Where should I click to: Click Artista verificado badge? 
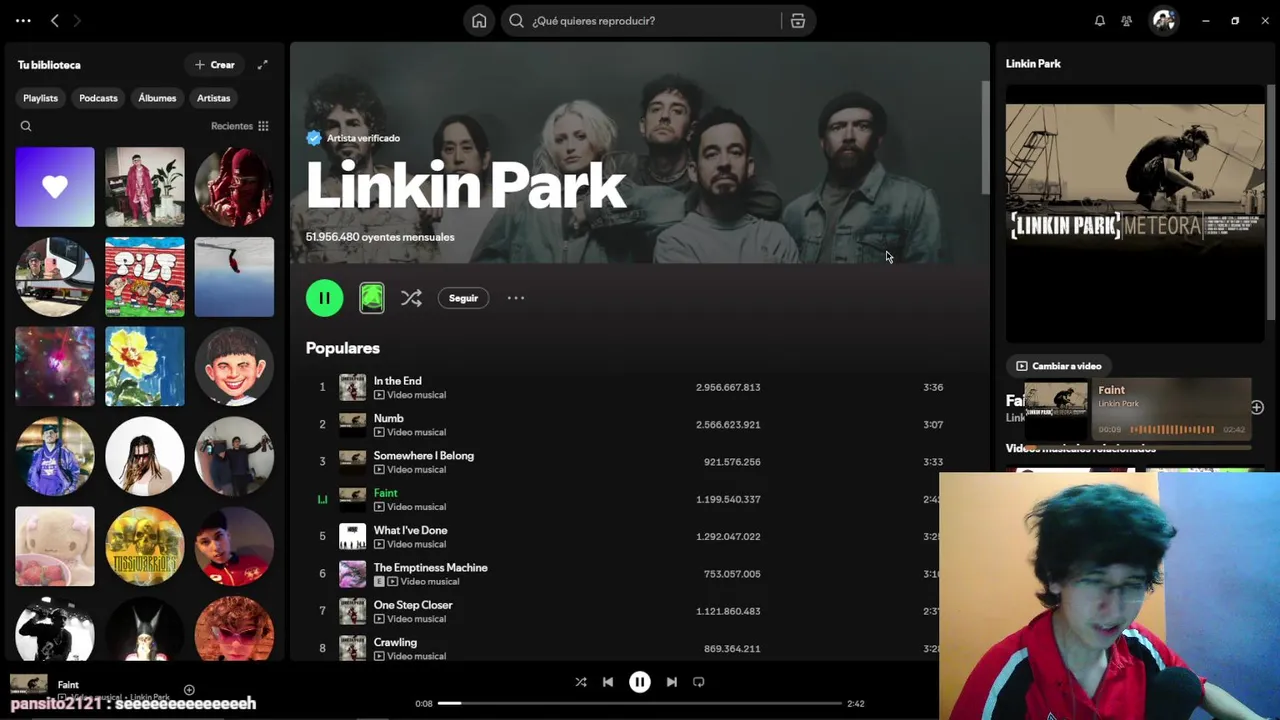click(x=353, y=138)
